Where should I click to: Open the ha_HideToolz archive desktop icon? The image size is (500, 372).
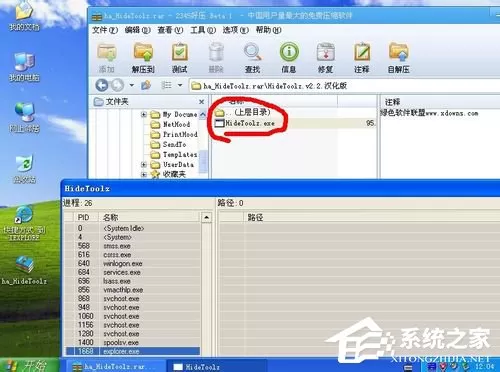[24, 270]
